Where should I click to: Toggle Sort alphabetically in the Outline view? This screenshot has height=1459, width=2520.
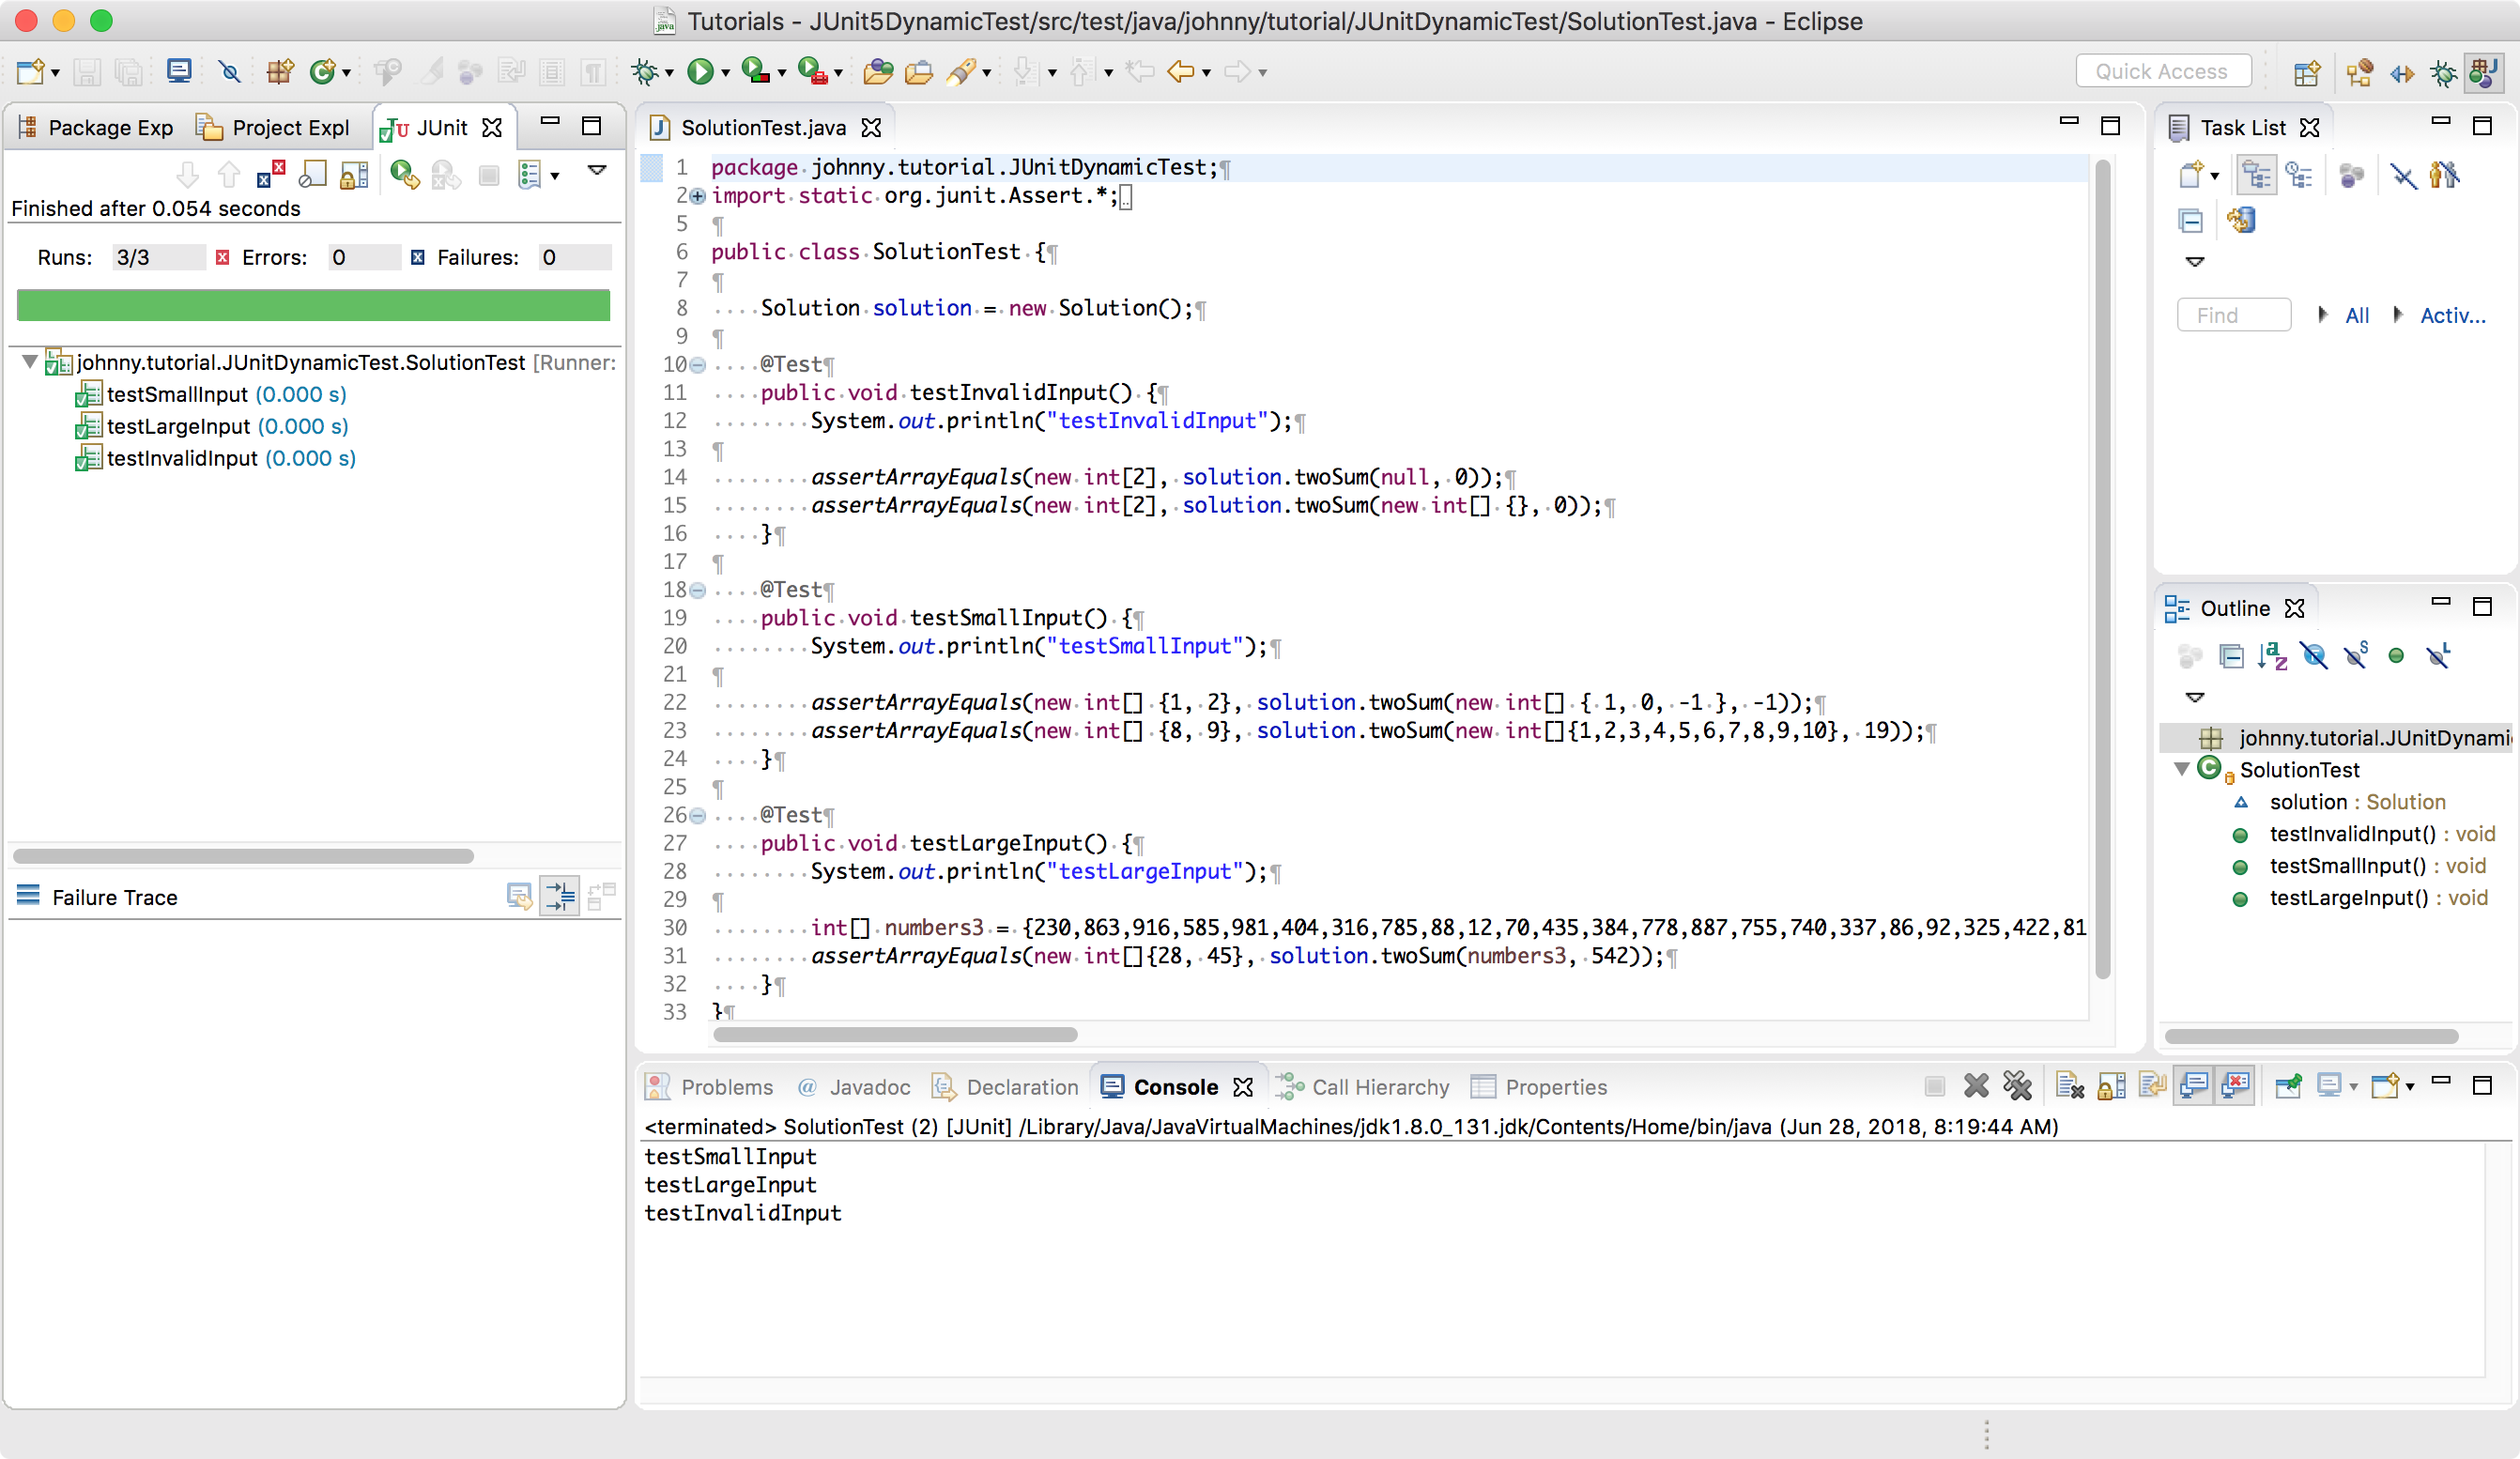pyautogui.click(x=2272, y=656)
